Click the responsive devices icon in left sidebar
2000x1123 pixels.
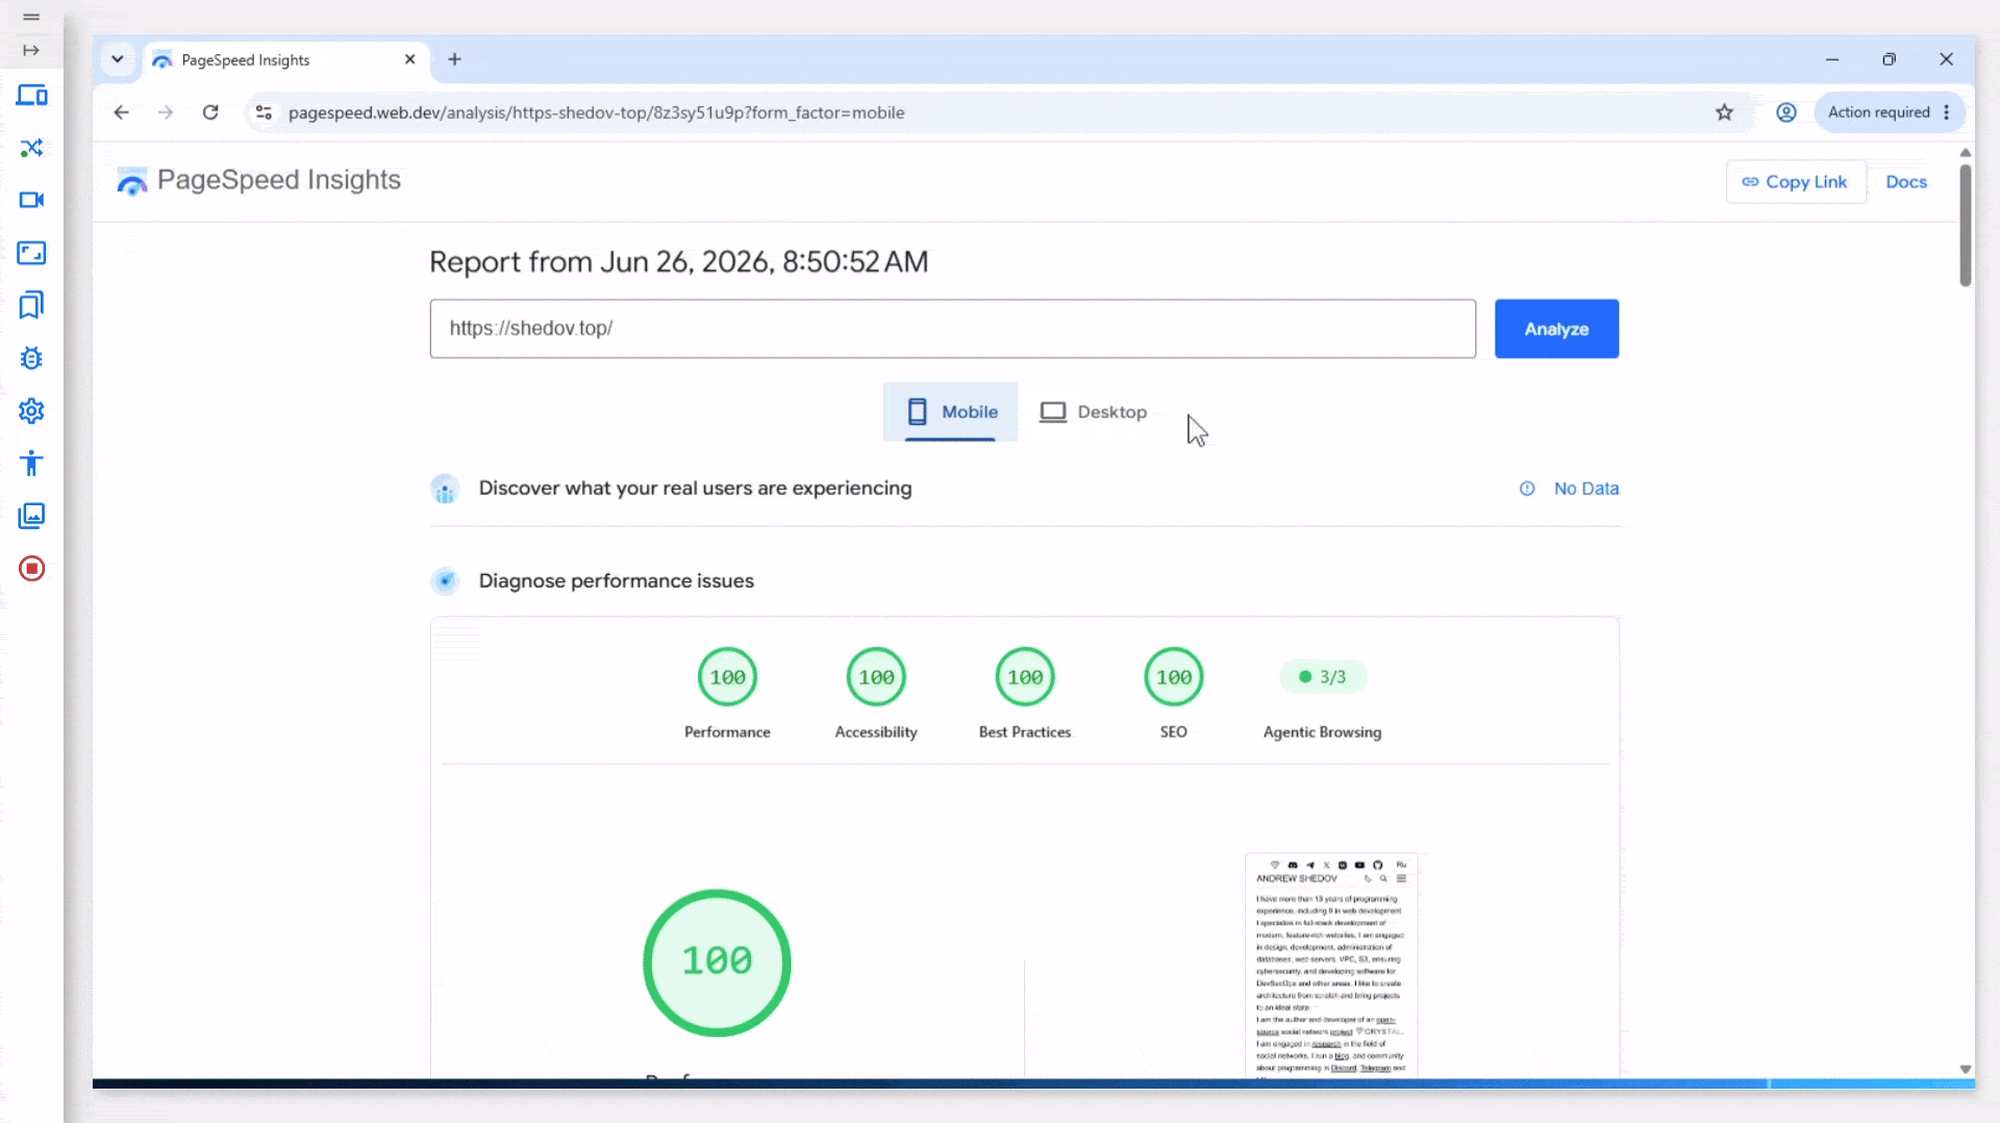pos(32,96)
